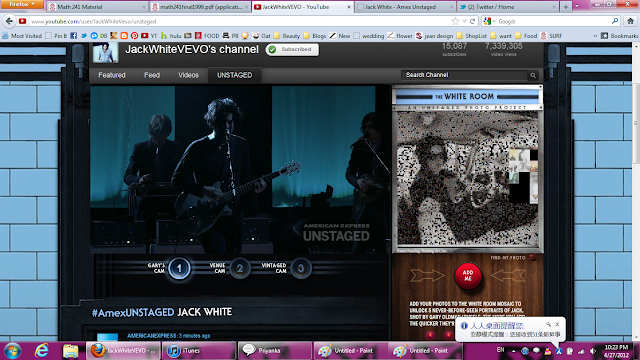Click the channel search magnifier icon

533,76
